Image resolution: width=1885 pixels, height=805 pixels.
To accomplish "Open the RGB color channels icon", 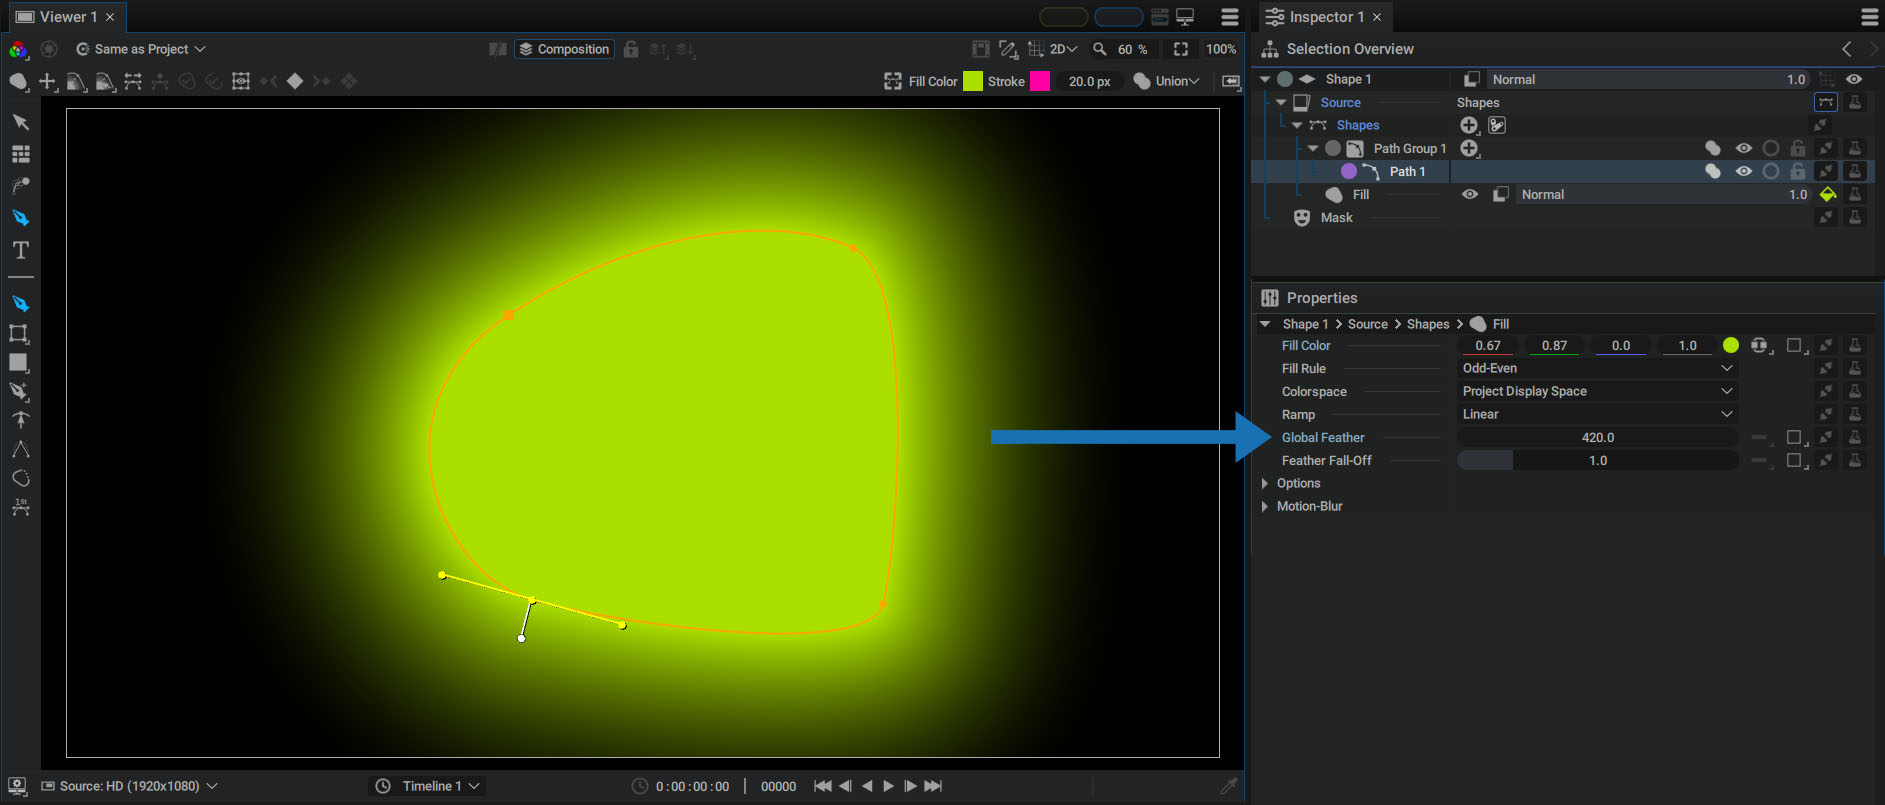I will click(x=18, y=49).
